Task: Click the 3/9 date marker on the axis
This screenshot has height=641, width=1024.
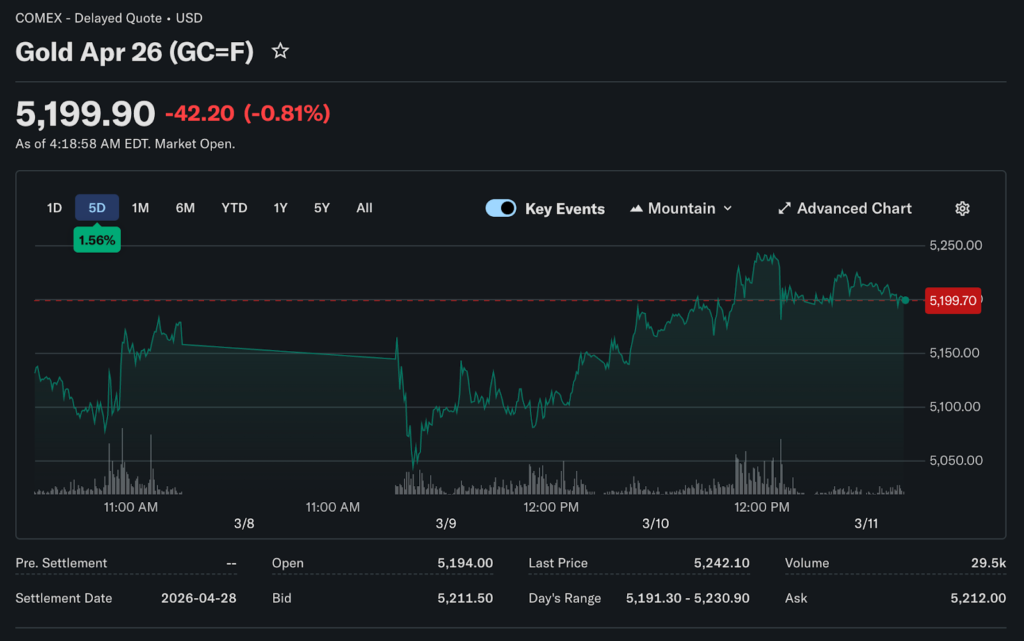Action: (x=446, y=524)
